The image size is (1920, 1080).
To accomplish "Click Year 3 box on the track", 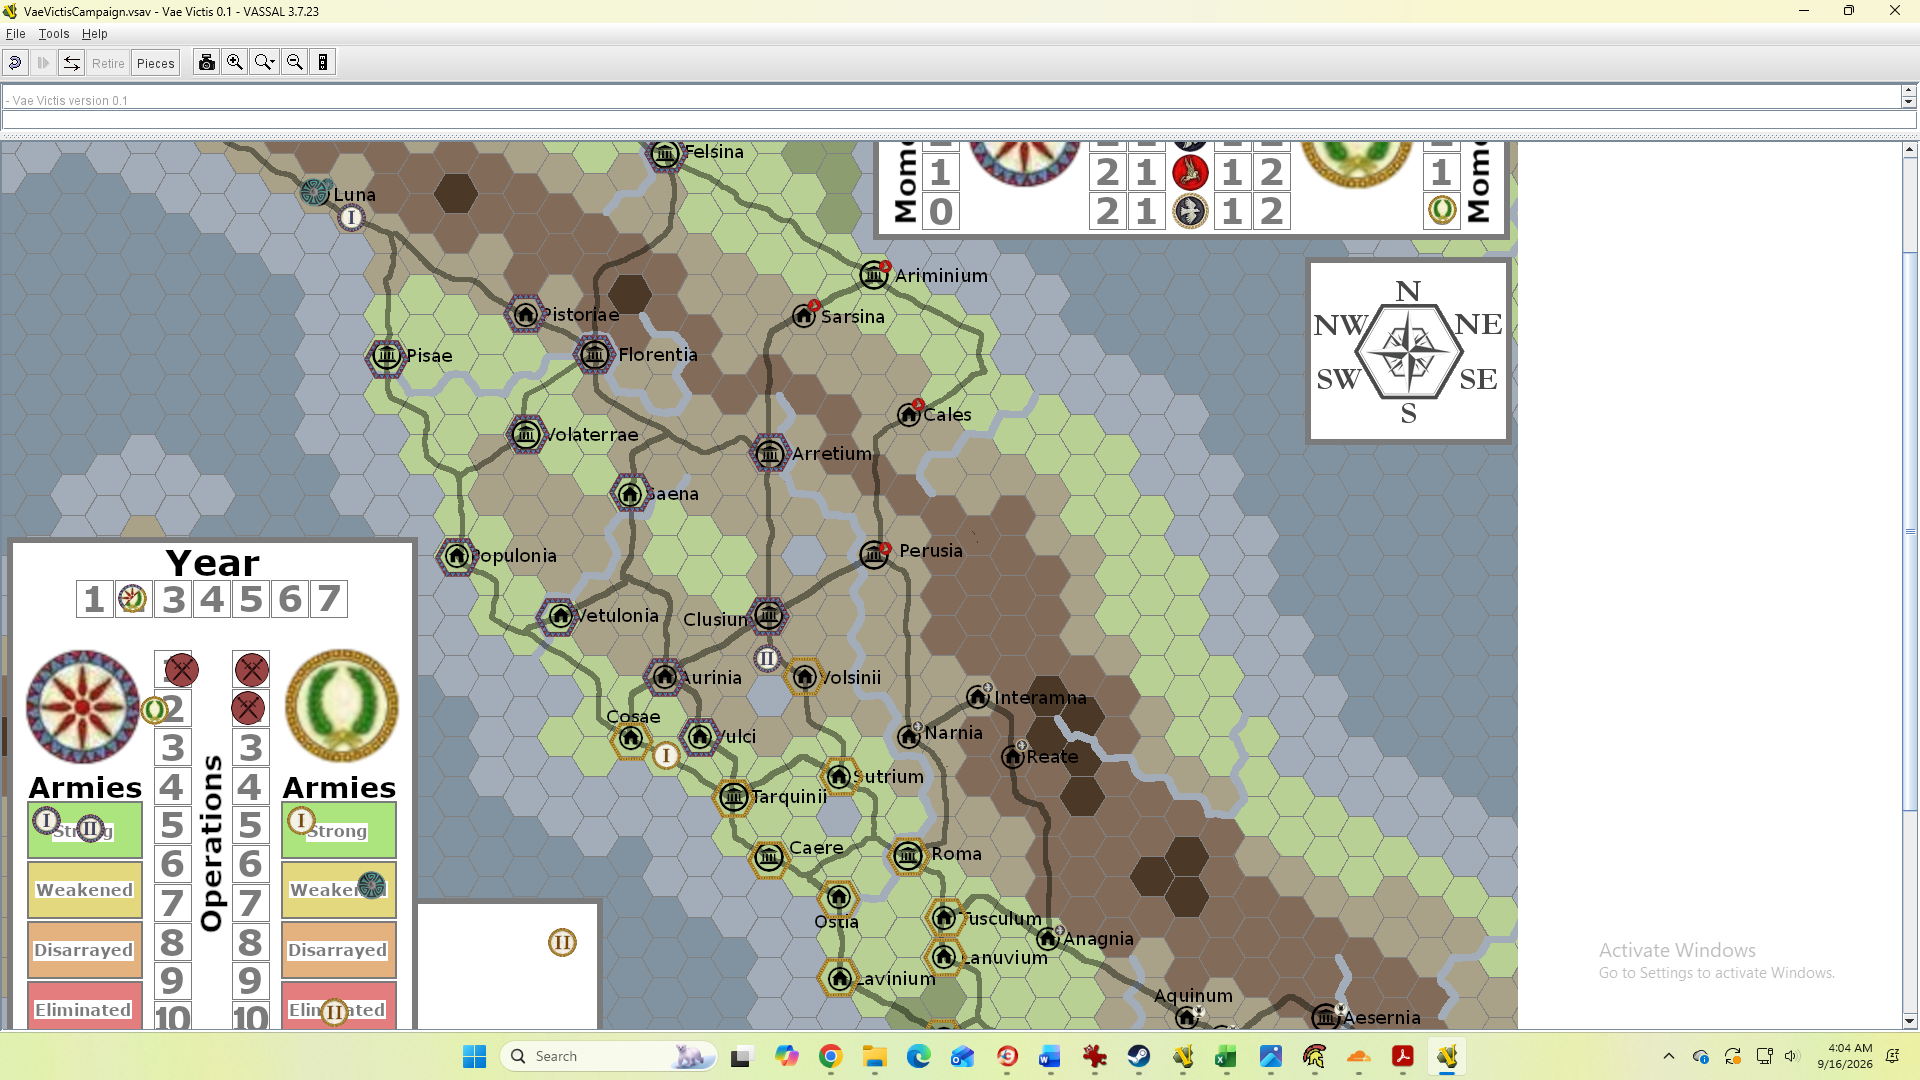I will pyautogui.click(x=173, y=599).
